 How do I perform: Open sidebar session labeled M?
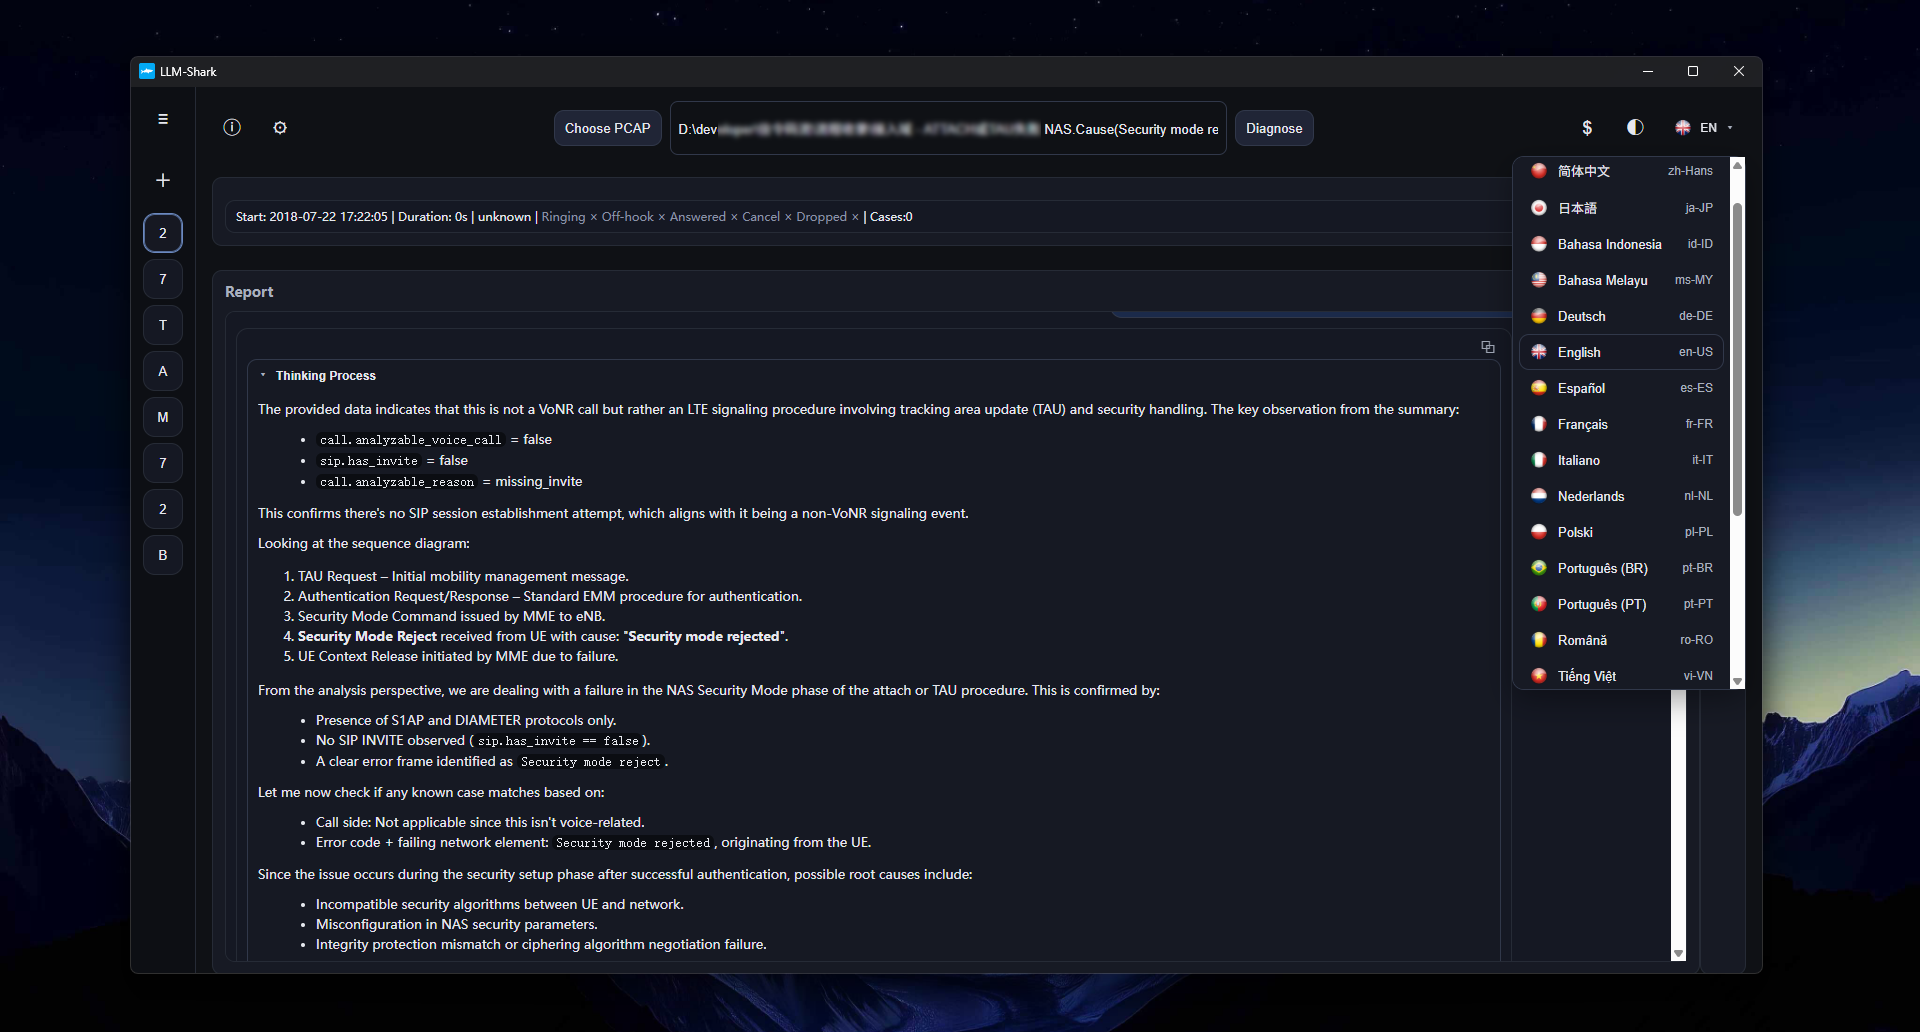(163, 417)
